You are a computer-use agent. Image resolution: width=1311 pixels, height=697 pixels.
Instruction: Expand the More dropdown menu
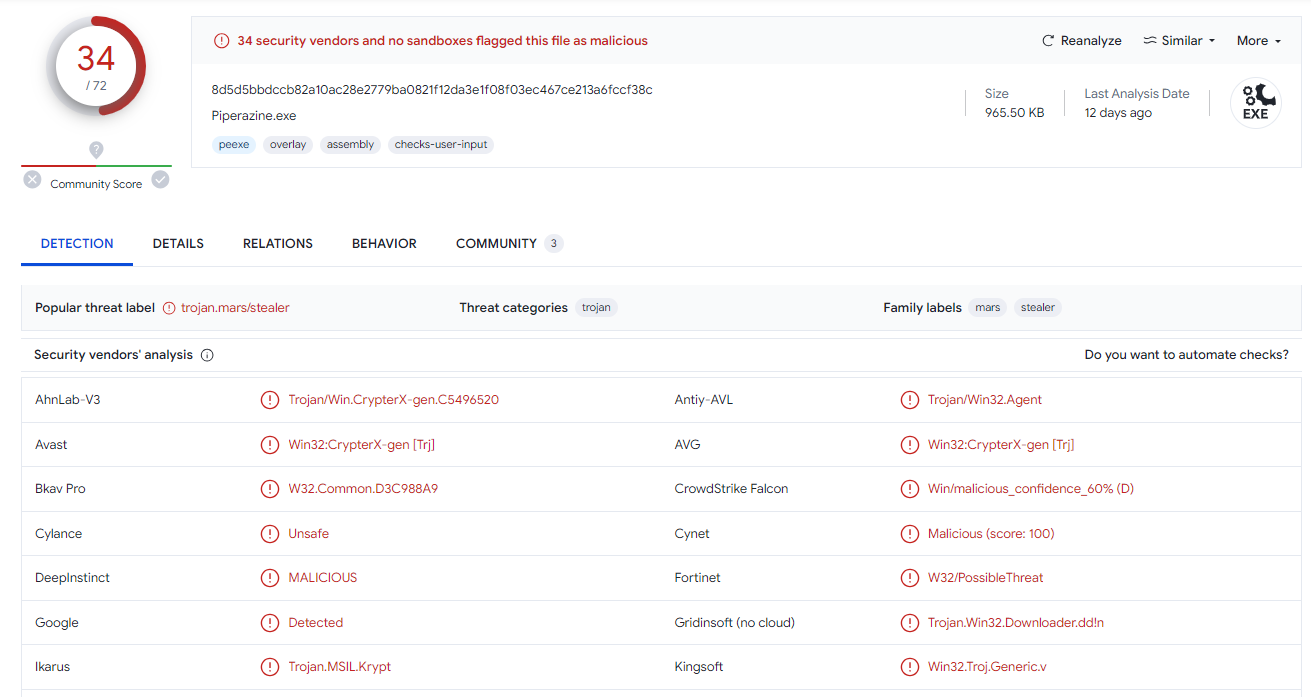coord(1258,41)
